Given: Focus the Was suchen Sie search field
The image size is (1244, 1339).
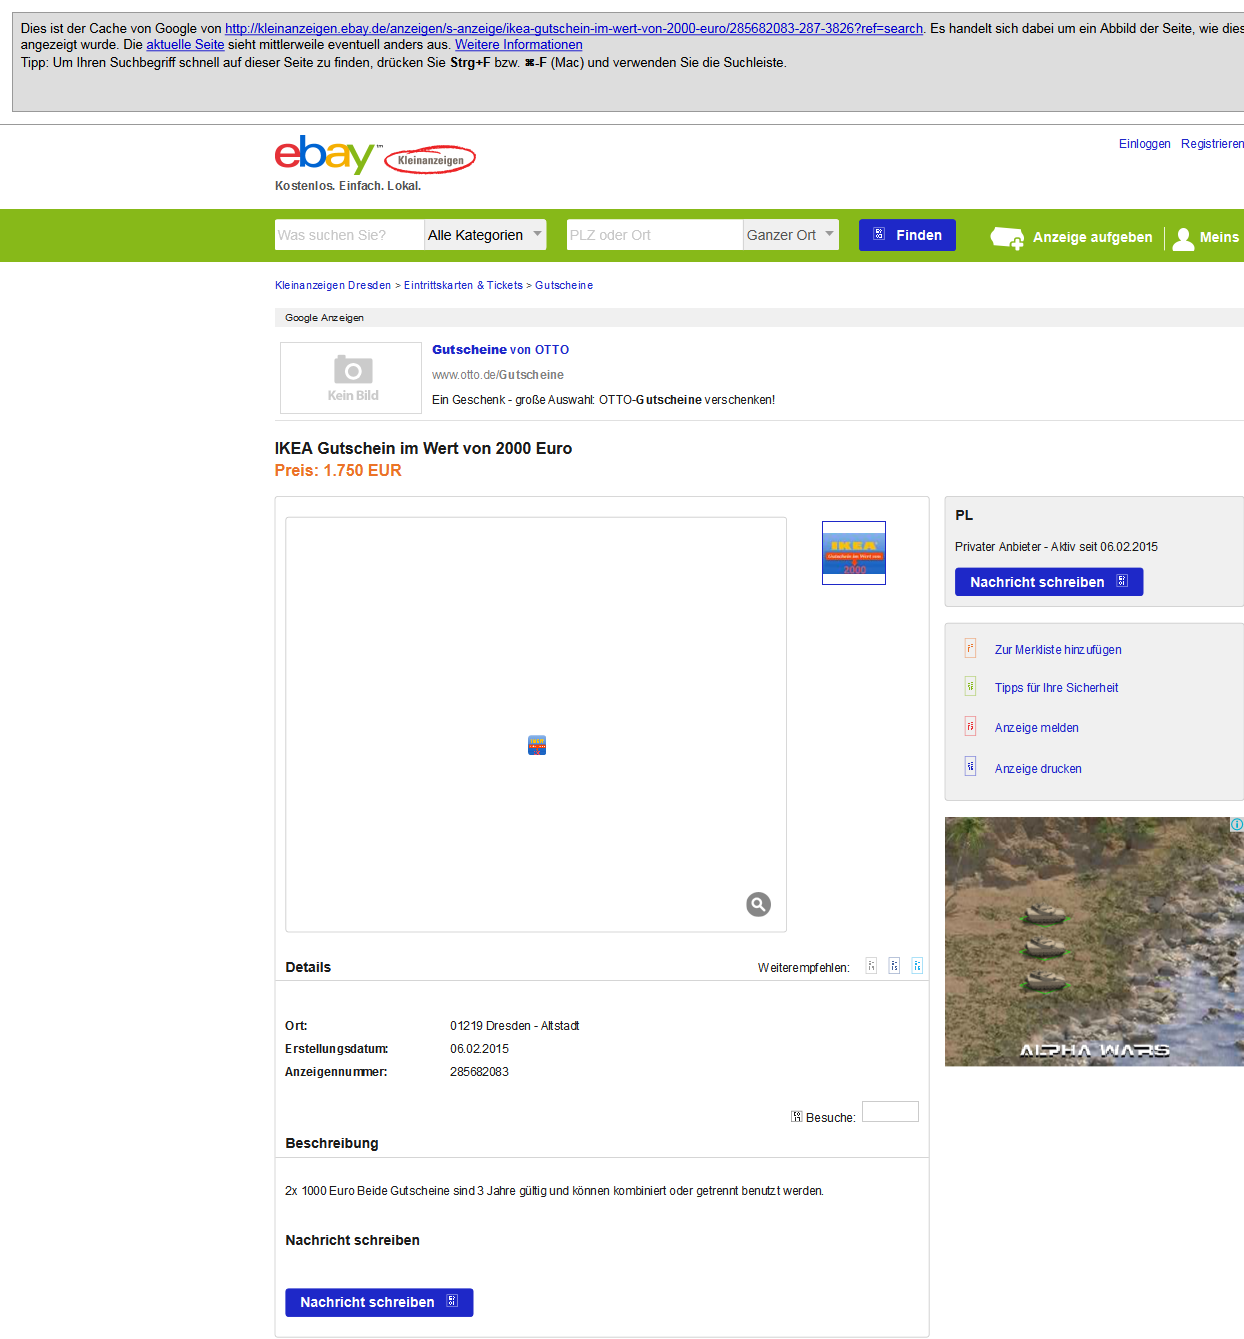Looking at the screenshot, I should click(349, 235).
